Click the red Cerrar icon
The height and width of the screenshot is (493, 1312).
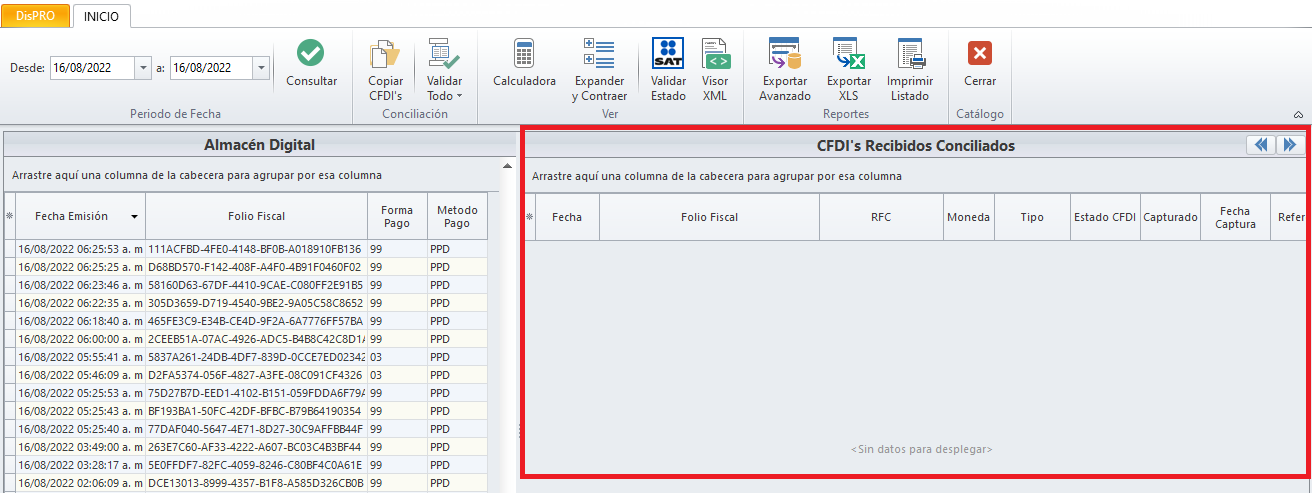tap(980, 54)
